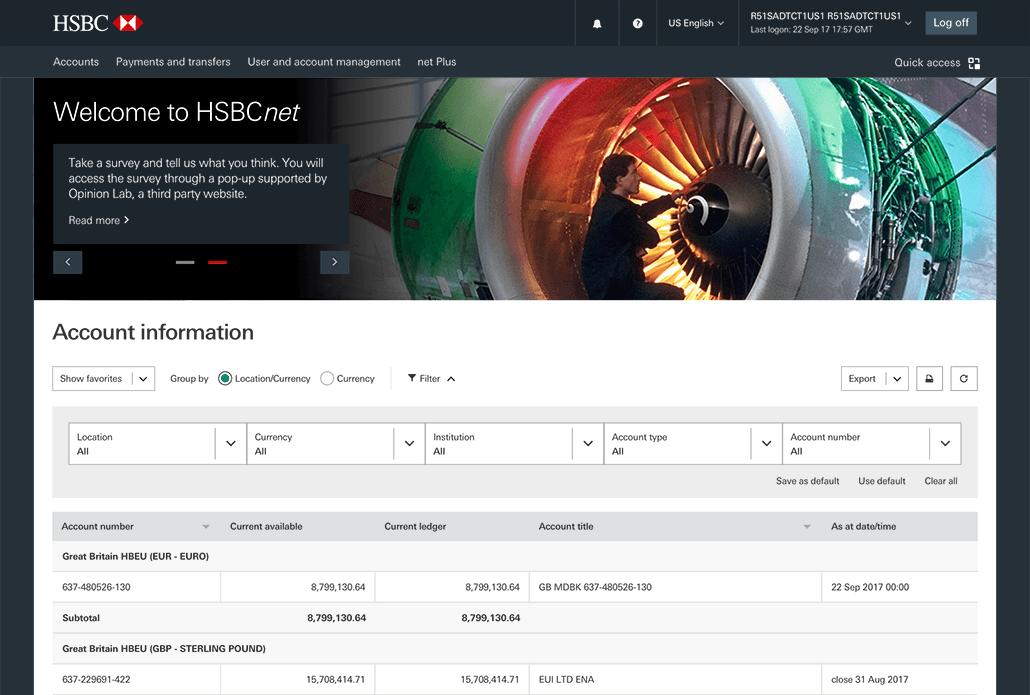Click As at date/time column header
Viewport: 1030px width, 695px height.
point(863,526)
